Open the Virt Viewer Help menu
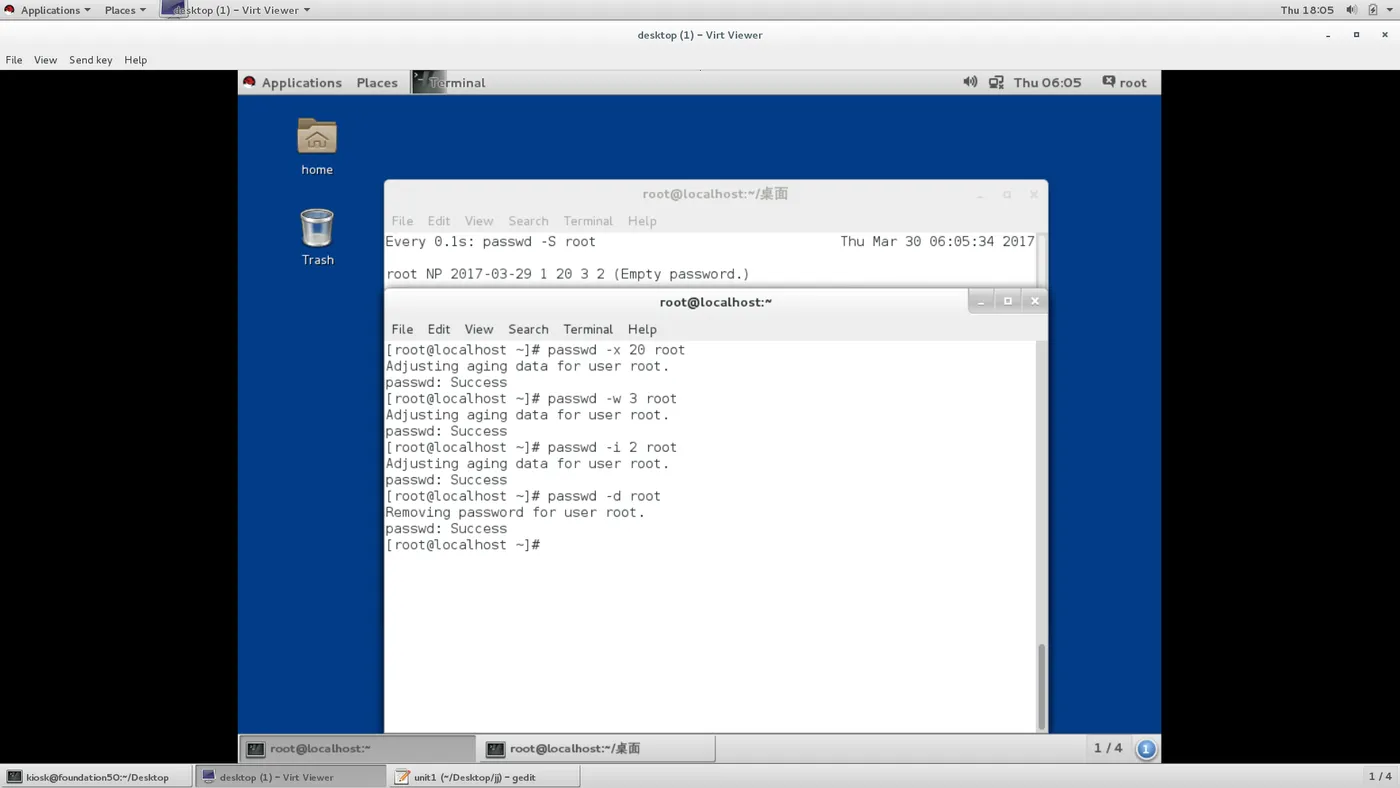Image resolution: width=1400 pixels, height=788 pixels. (135, 60)
